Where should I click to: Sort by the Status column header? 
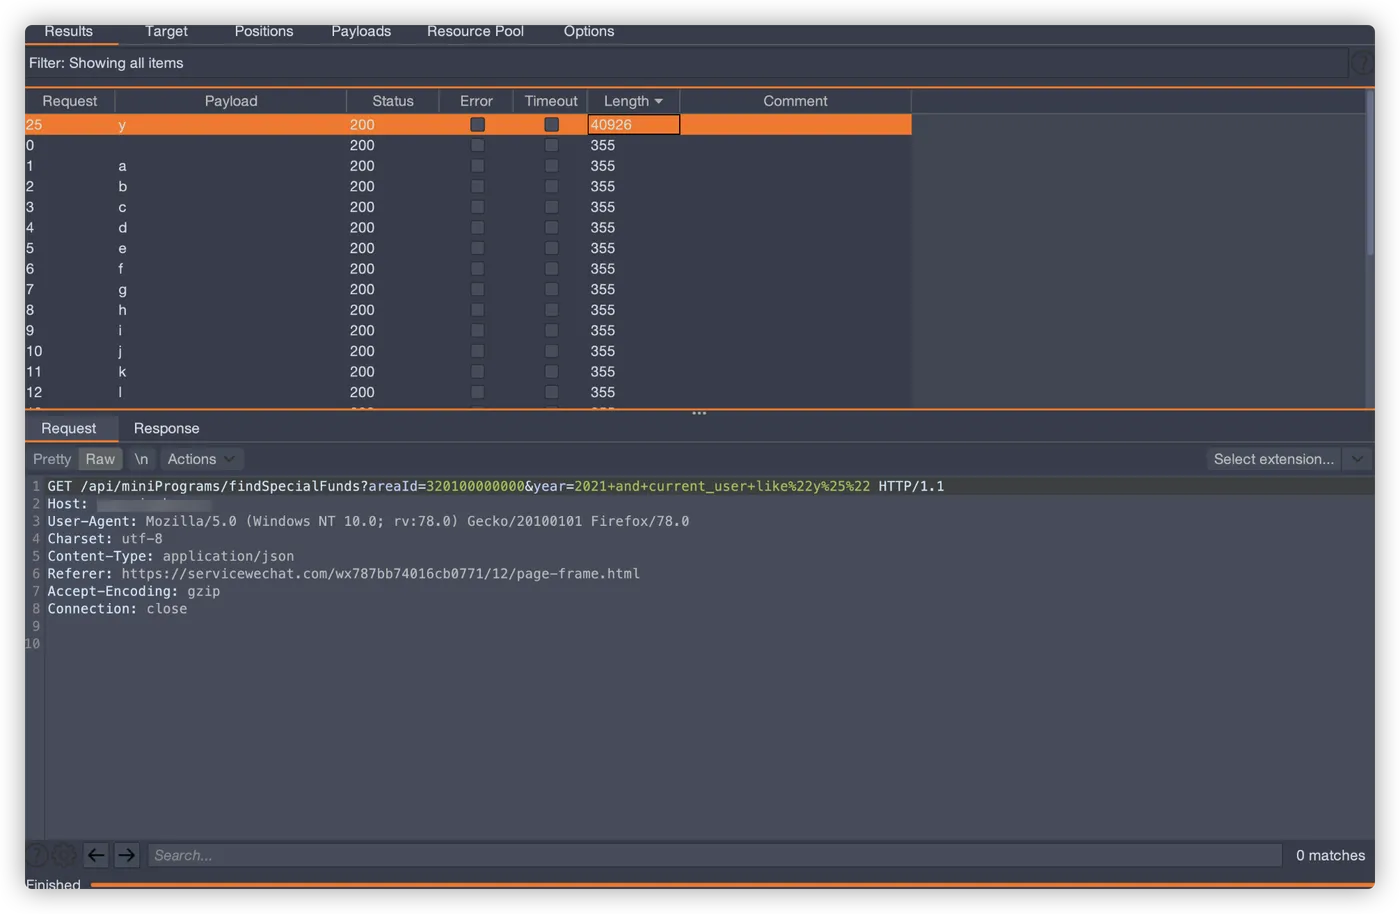click(393, 101)
